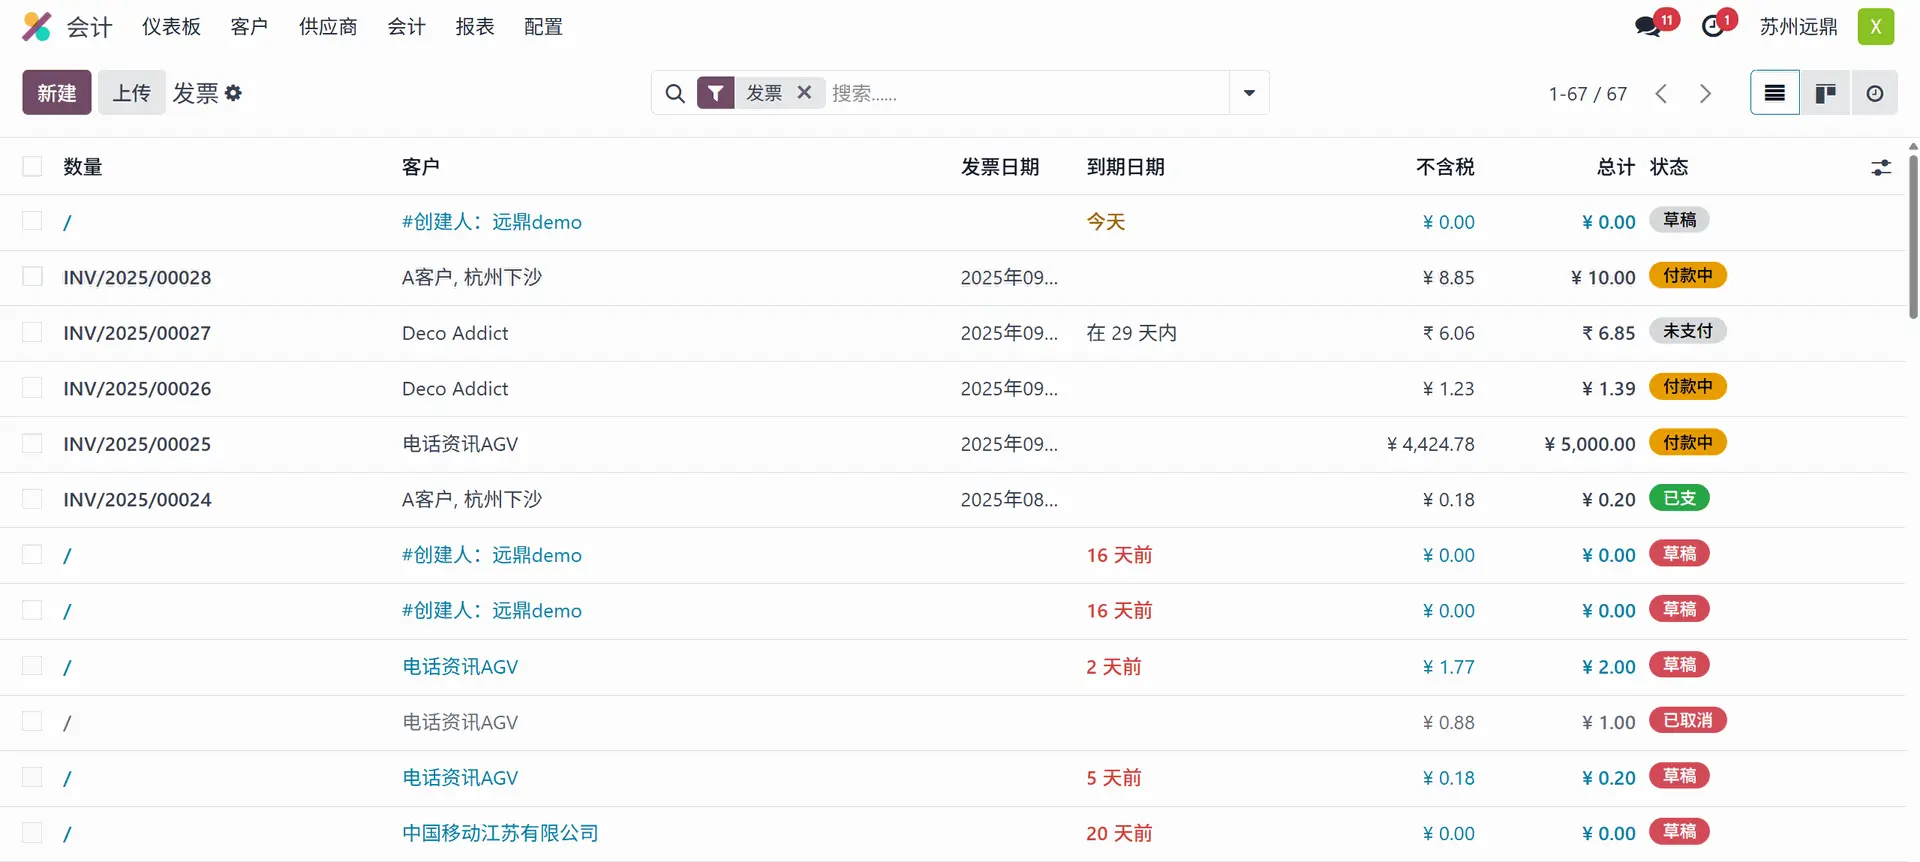The image size is (1920, 862).
Task: Toggle the select-all header checkbox
Action: pos(33,167)
